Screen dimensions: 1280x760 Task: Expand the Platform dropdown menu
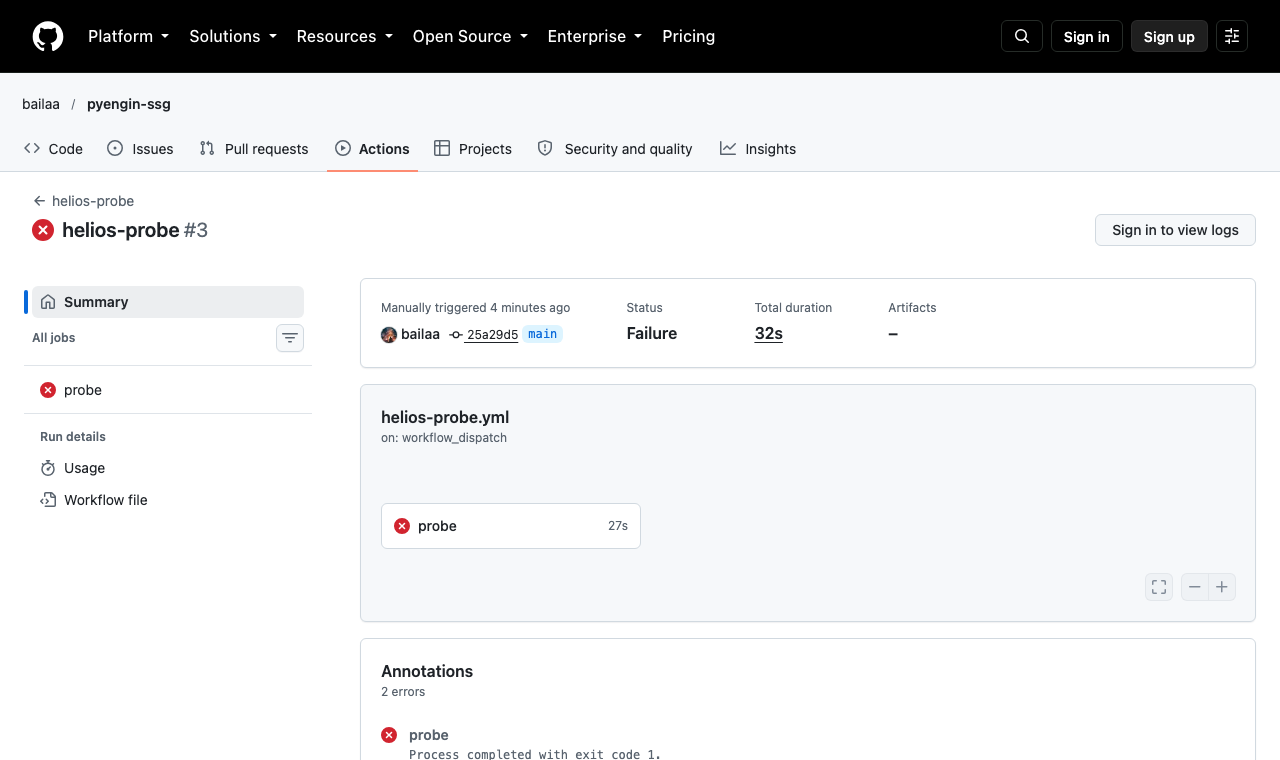click(x=128, y=36)
